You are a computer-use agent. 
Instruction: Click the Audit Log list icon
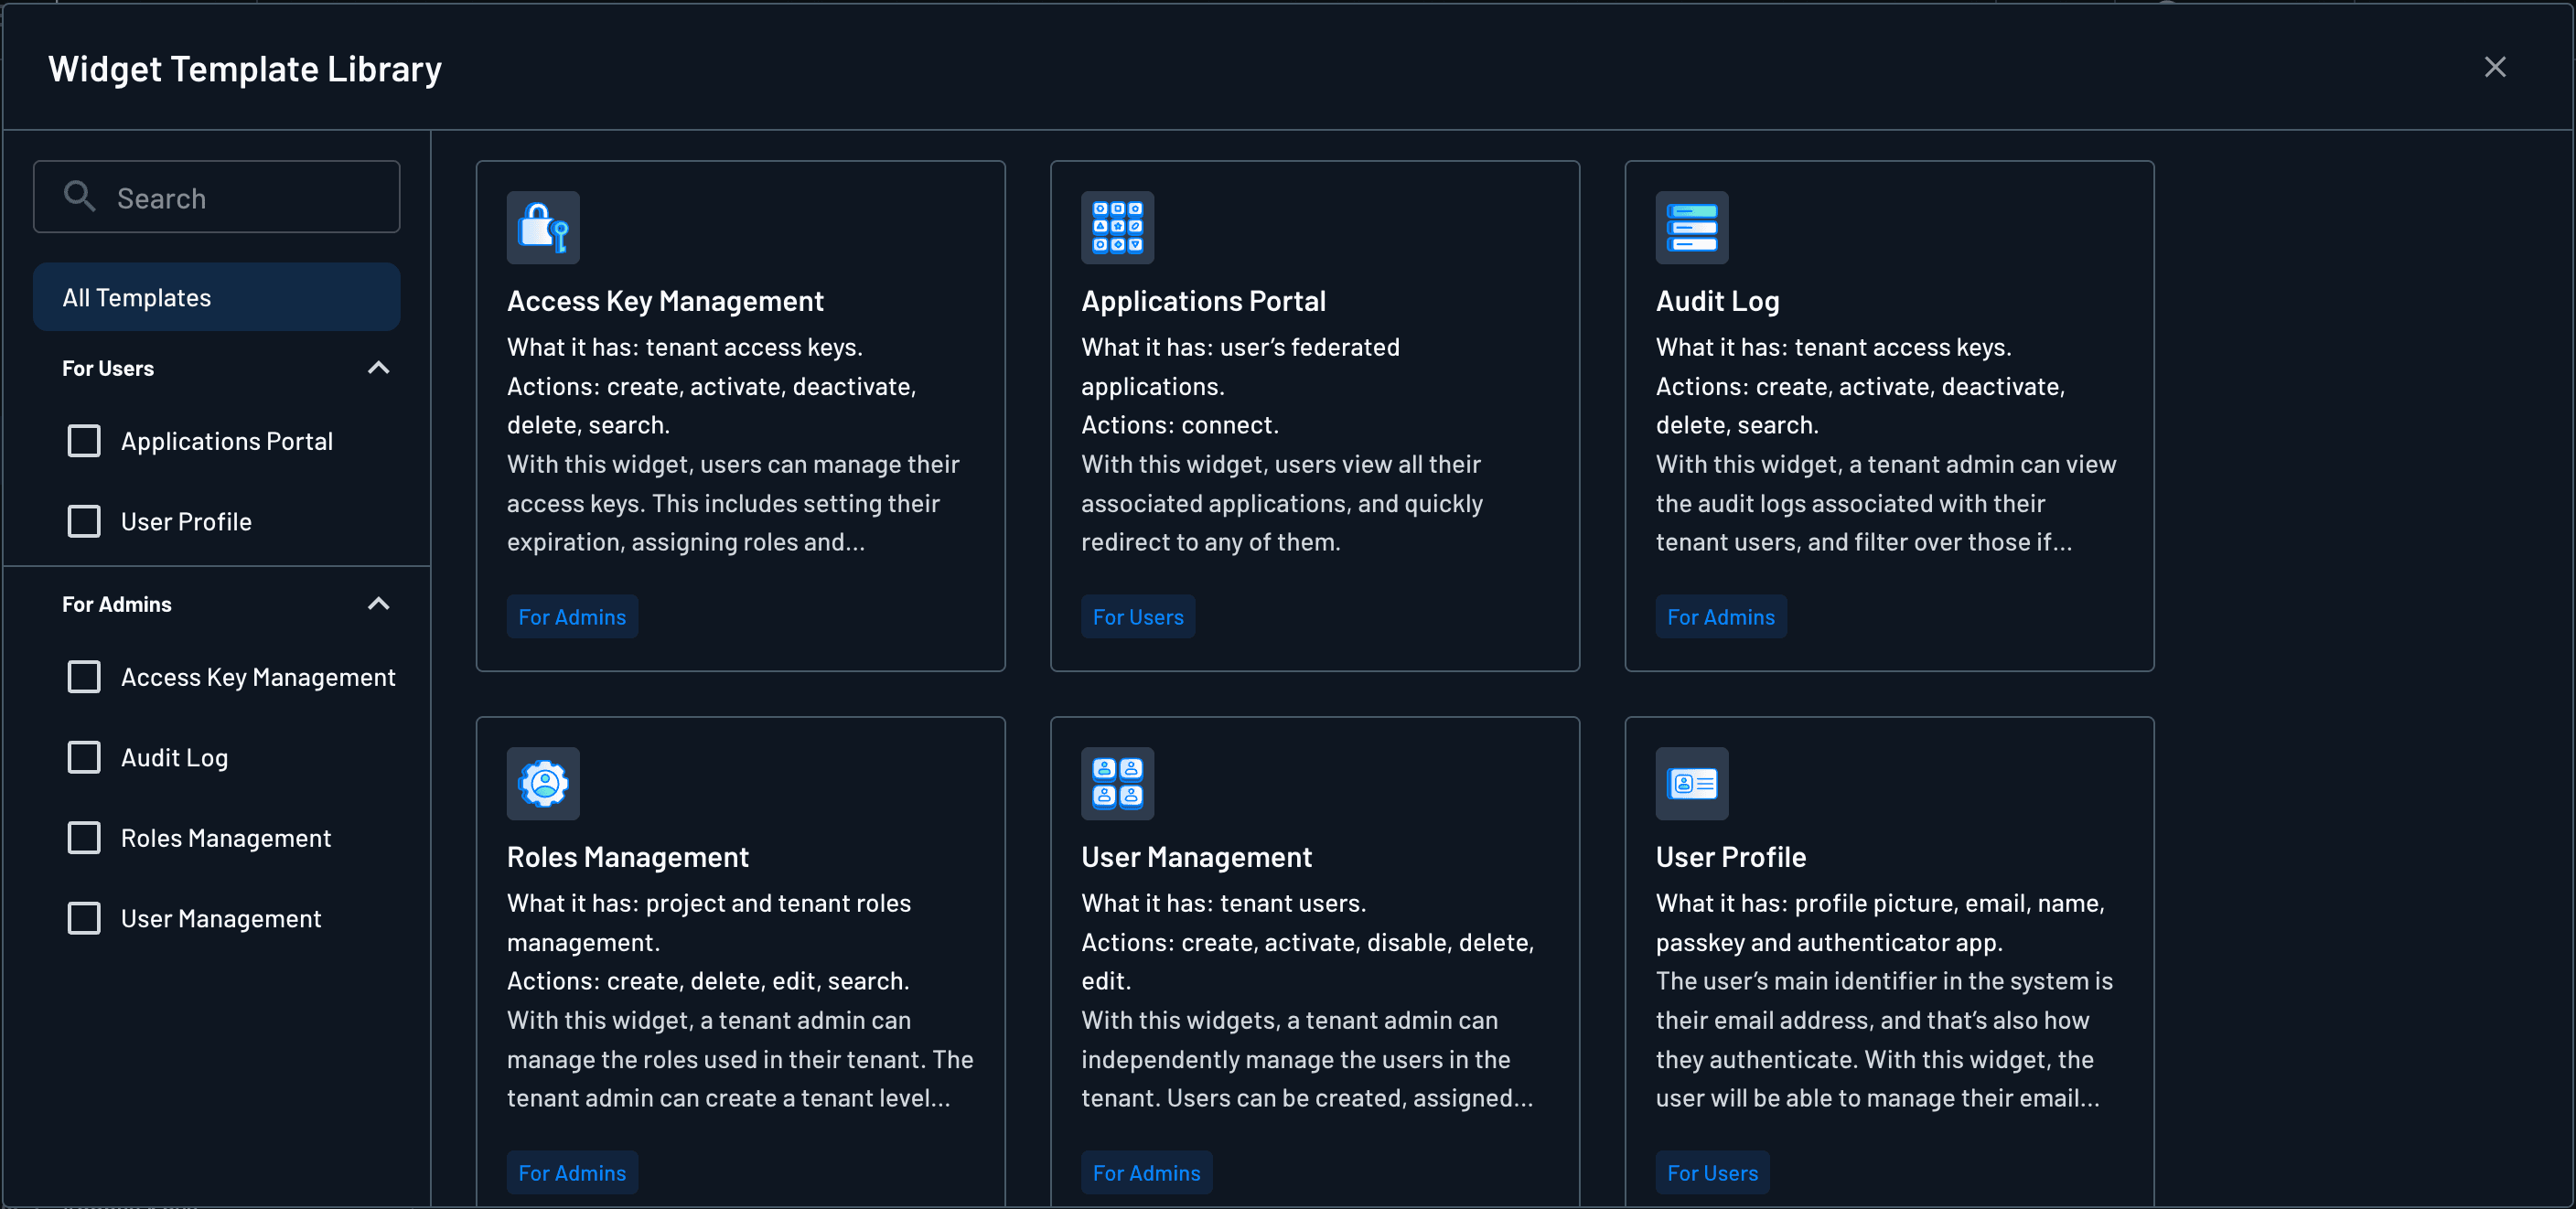(1691, 227)
